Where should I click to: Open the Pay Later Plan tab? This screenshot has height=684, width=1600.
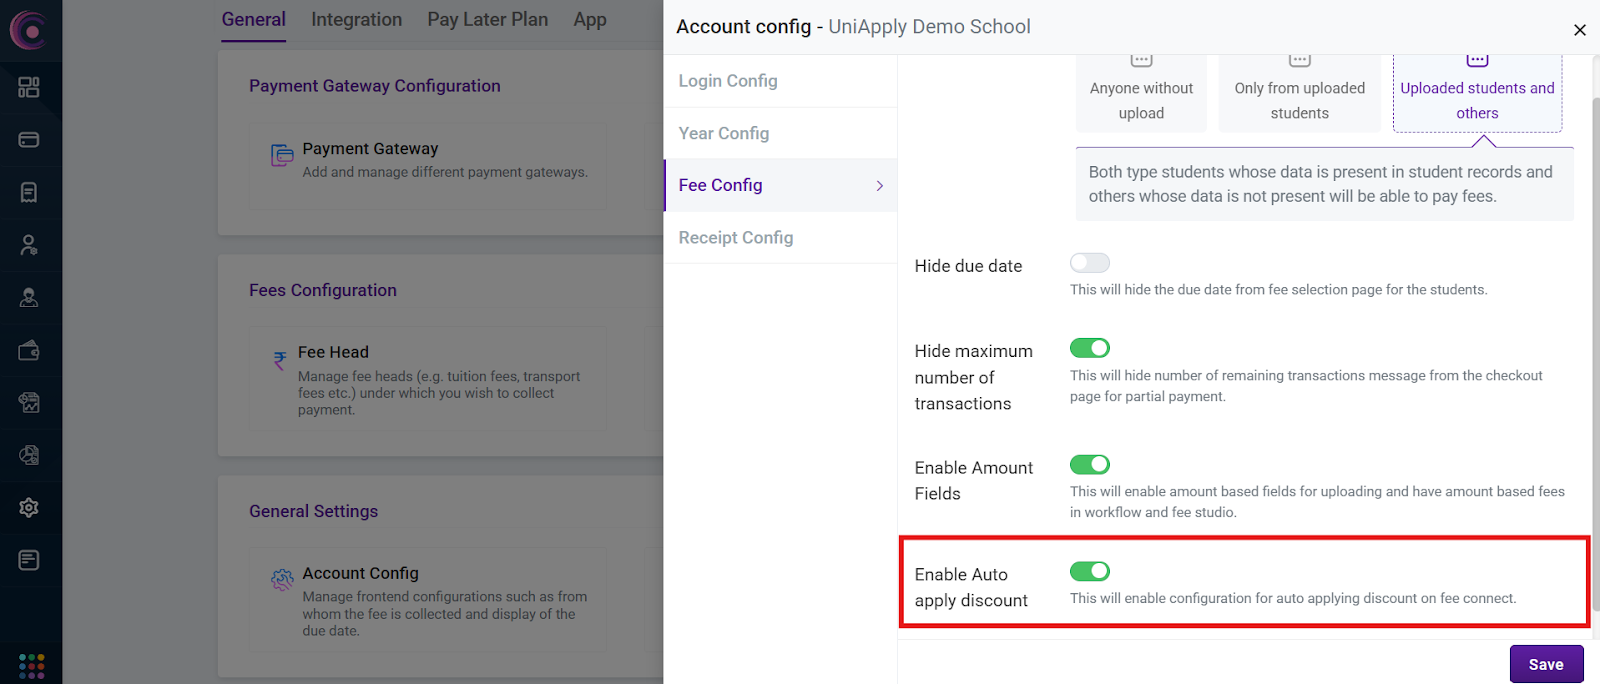point(487,20)
